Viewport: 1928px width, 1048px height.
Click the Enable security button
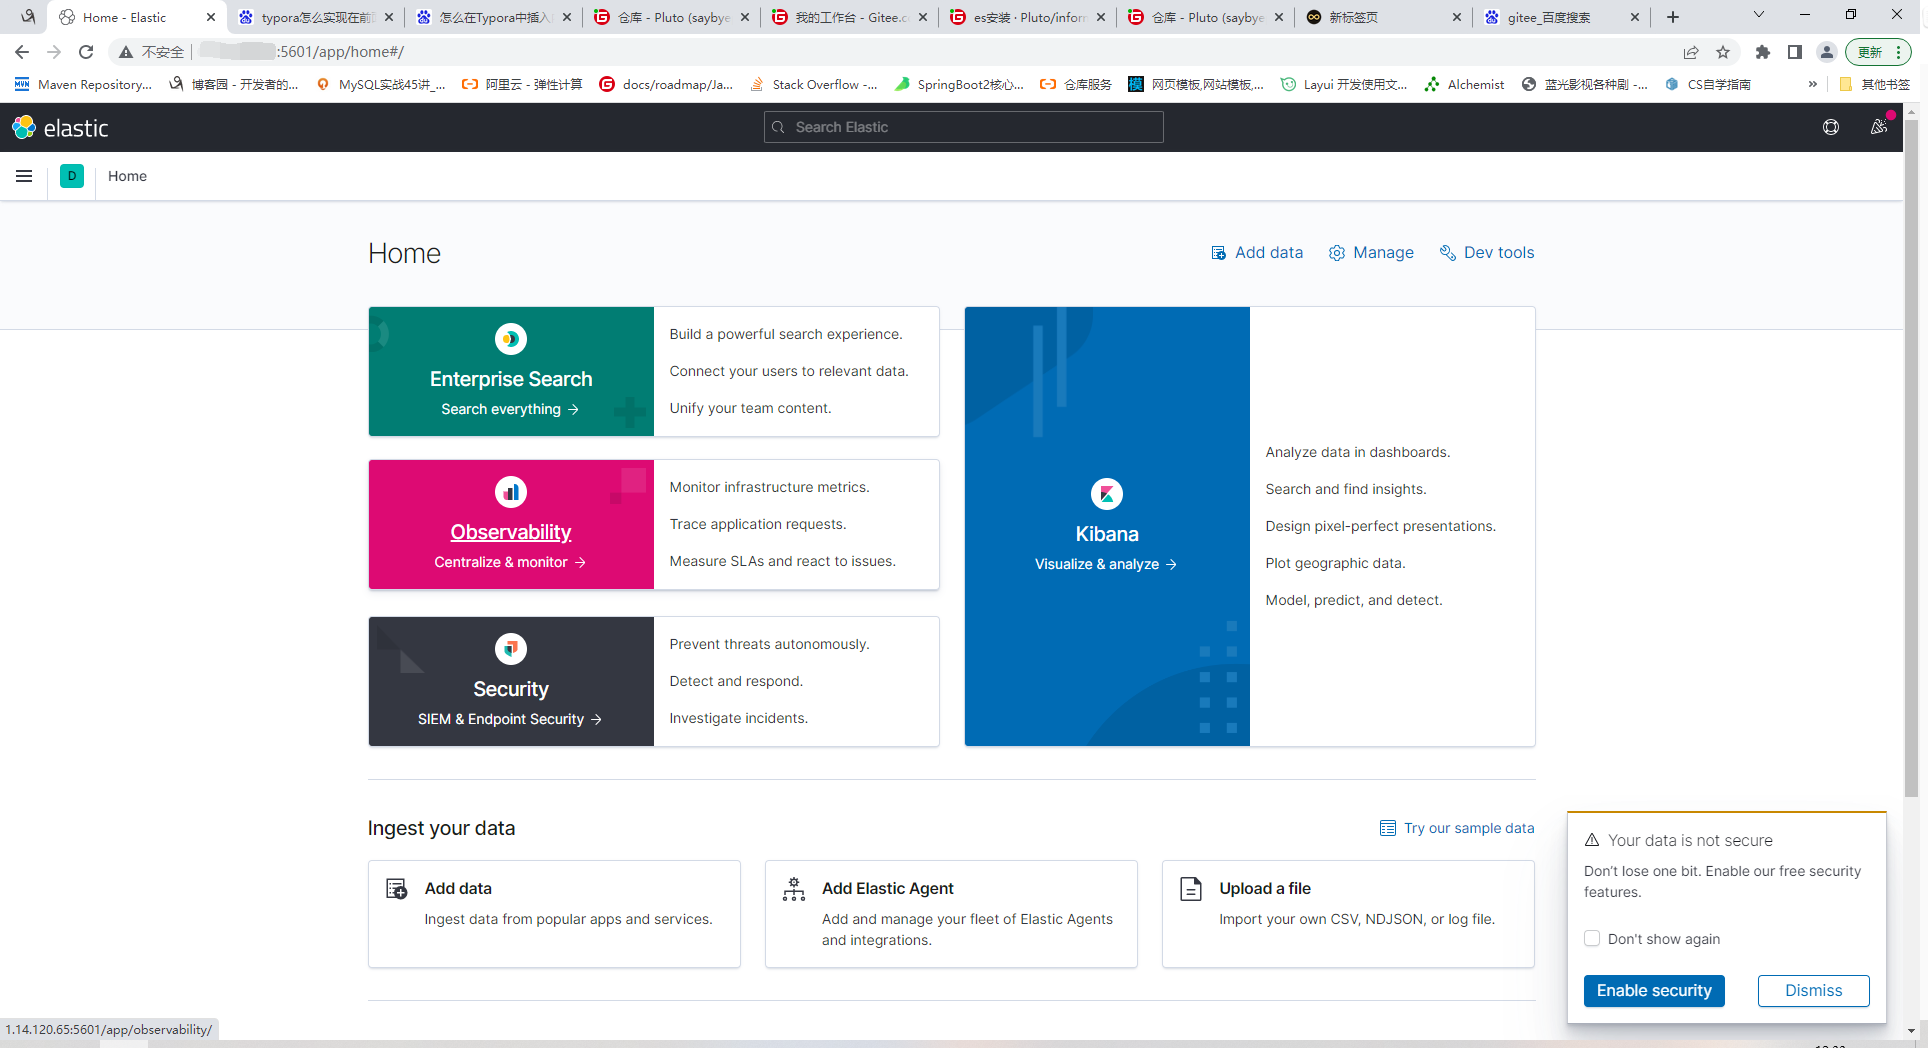click(x=1654, y=990)
